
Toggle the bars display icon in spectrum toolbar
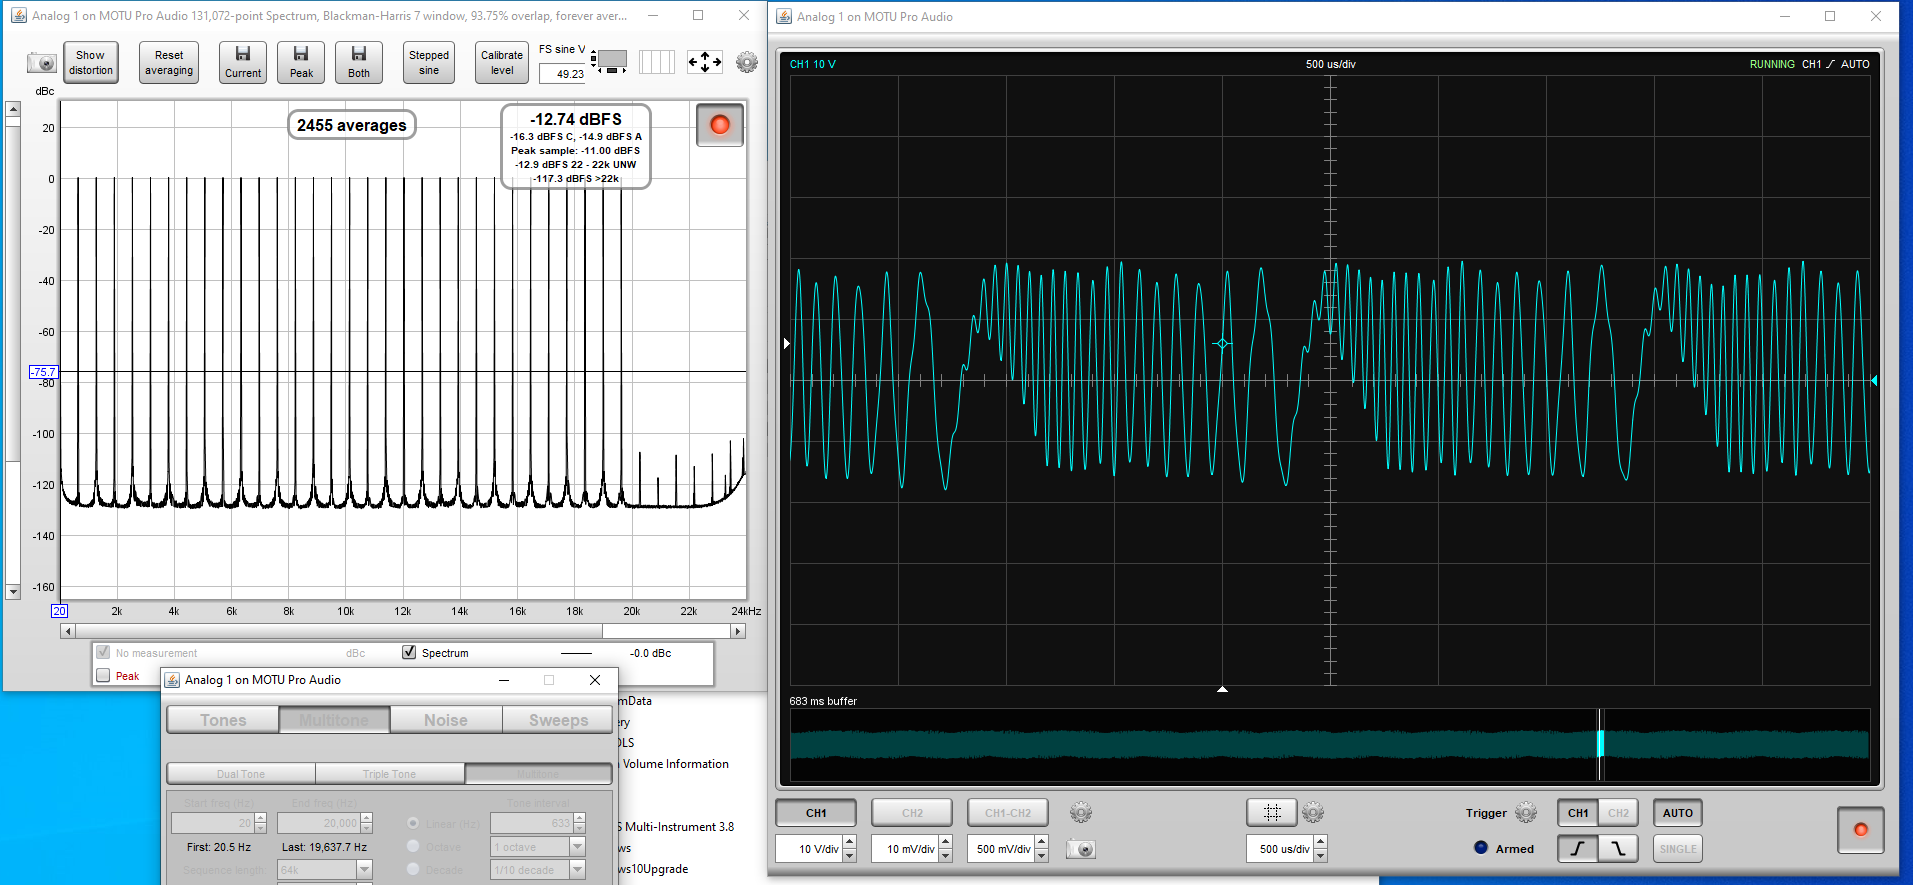pos(657,62)
